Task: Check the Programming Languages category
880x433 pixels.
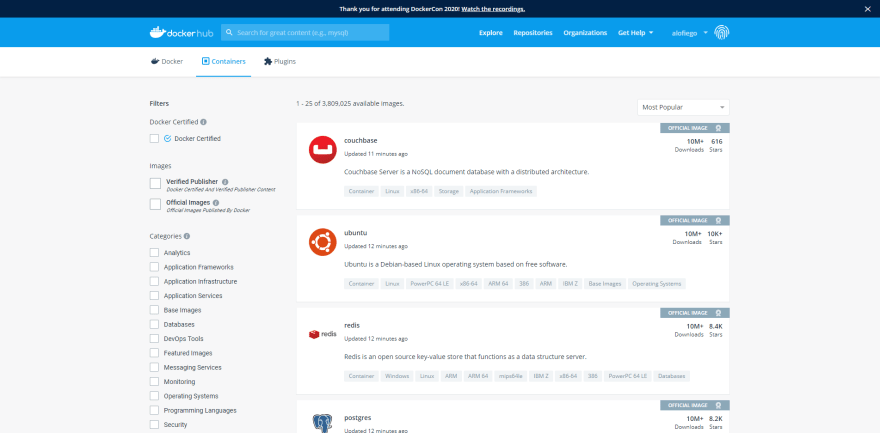Action: [154, 410]
